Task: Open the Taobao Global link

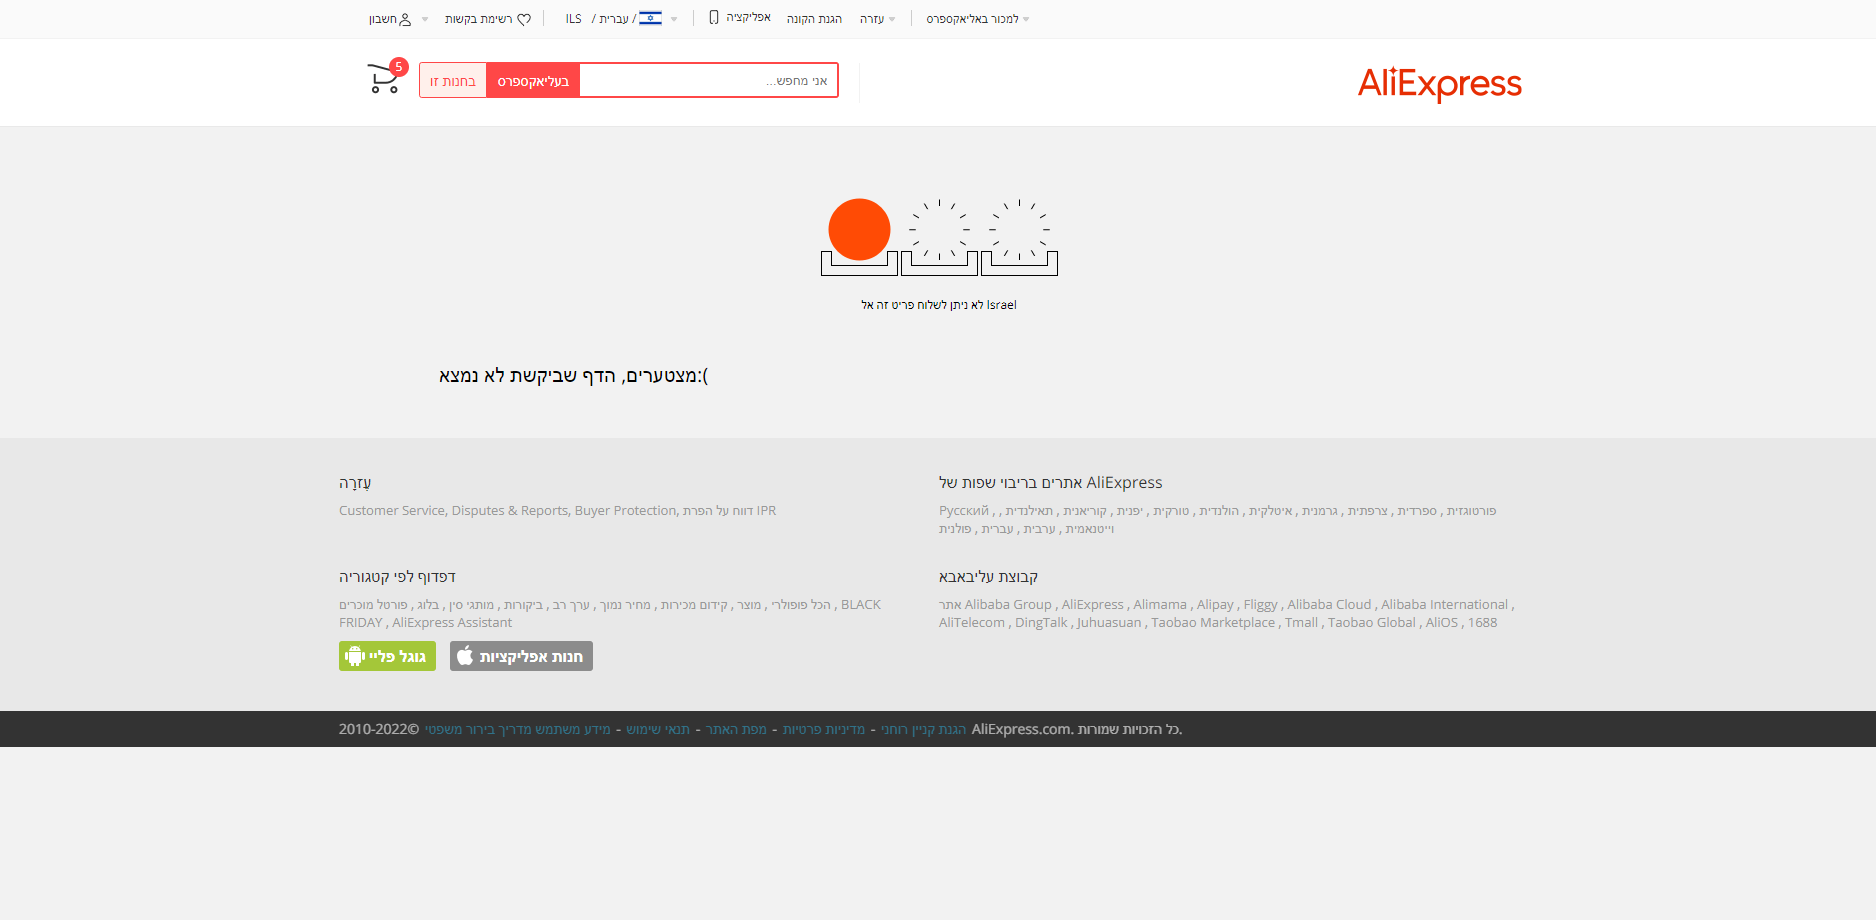Action: [x=1372, y=622]
